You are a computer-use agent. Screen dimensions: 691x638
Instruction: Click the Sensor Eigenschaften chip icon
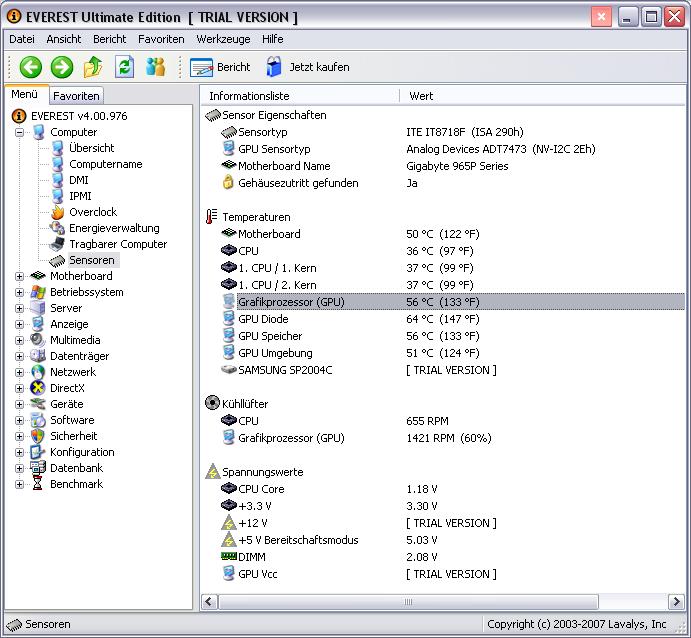click(213, 115)
